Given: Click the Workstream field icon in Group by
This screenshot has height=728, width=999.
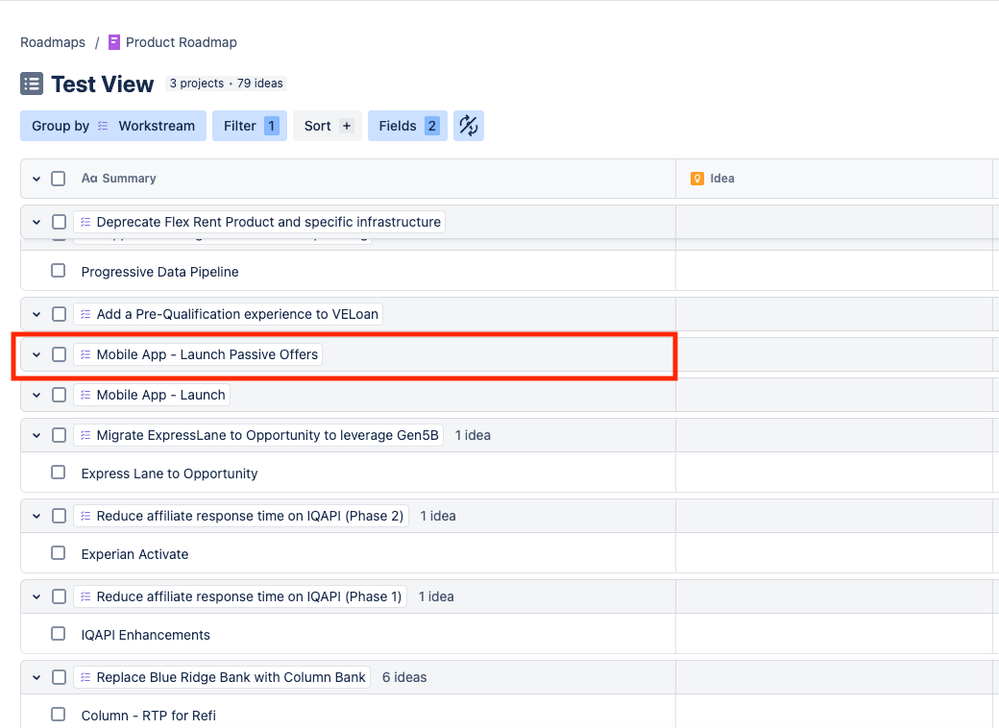Looking at the screenshot, I should pyautogui.click(x=103, y=126).
